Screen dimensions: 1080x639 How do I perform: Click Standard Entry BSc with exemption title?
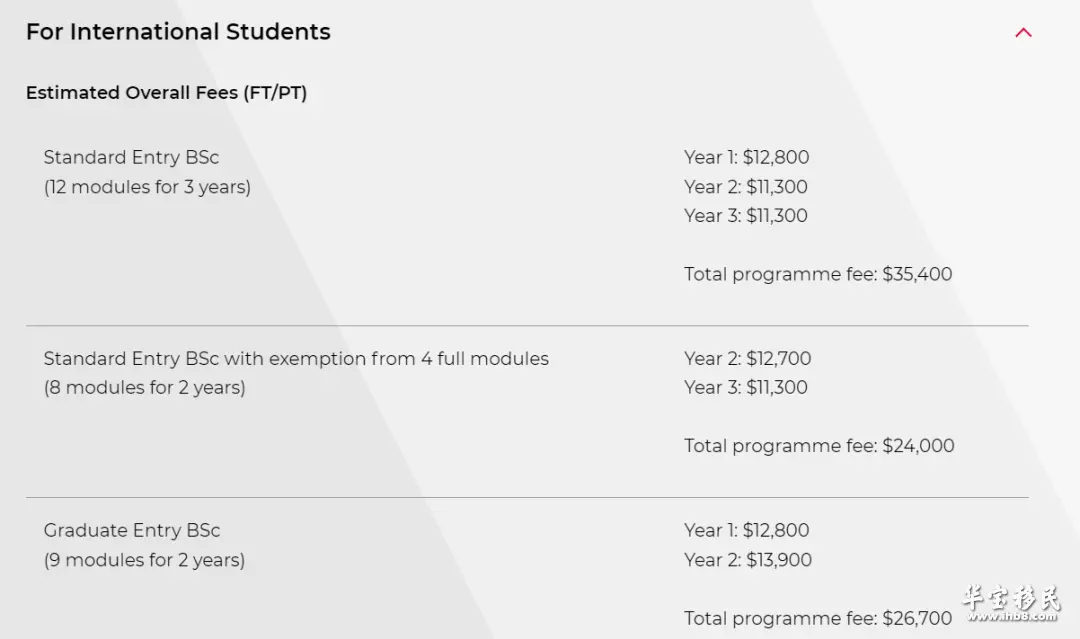(x=296, y=358)
